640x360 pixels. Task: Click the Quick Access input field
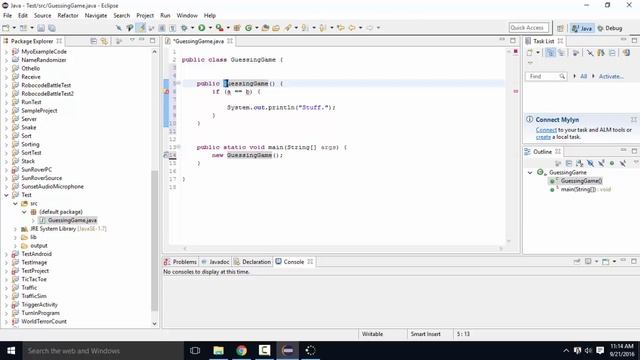coord(529,28)
